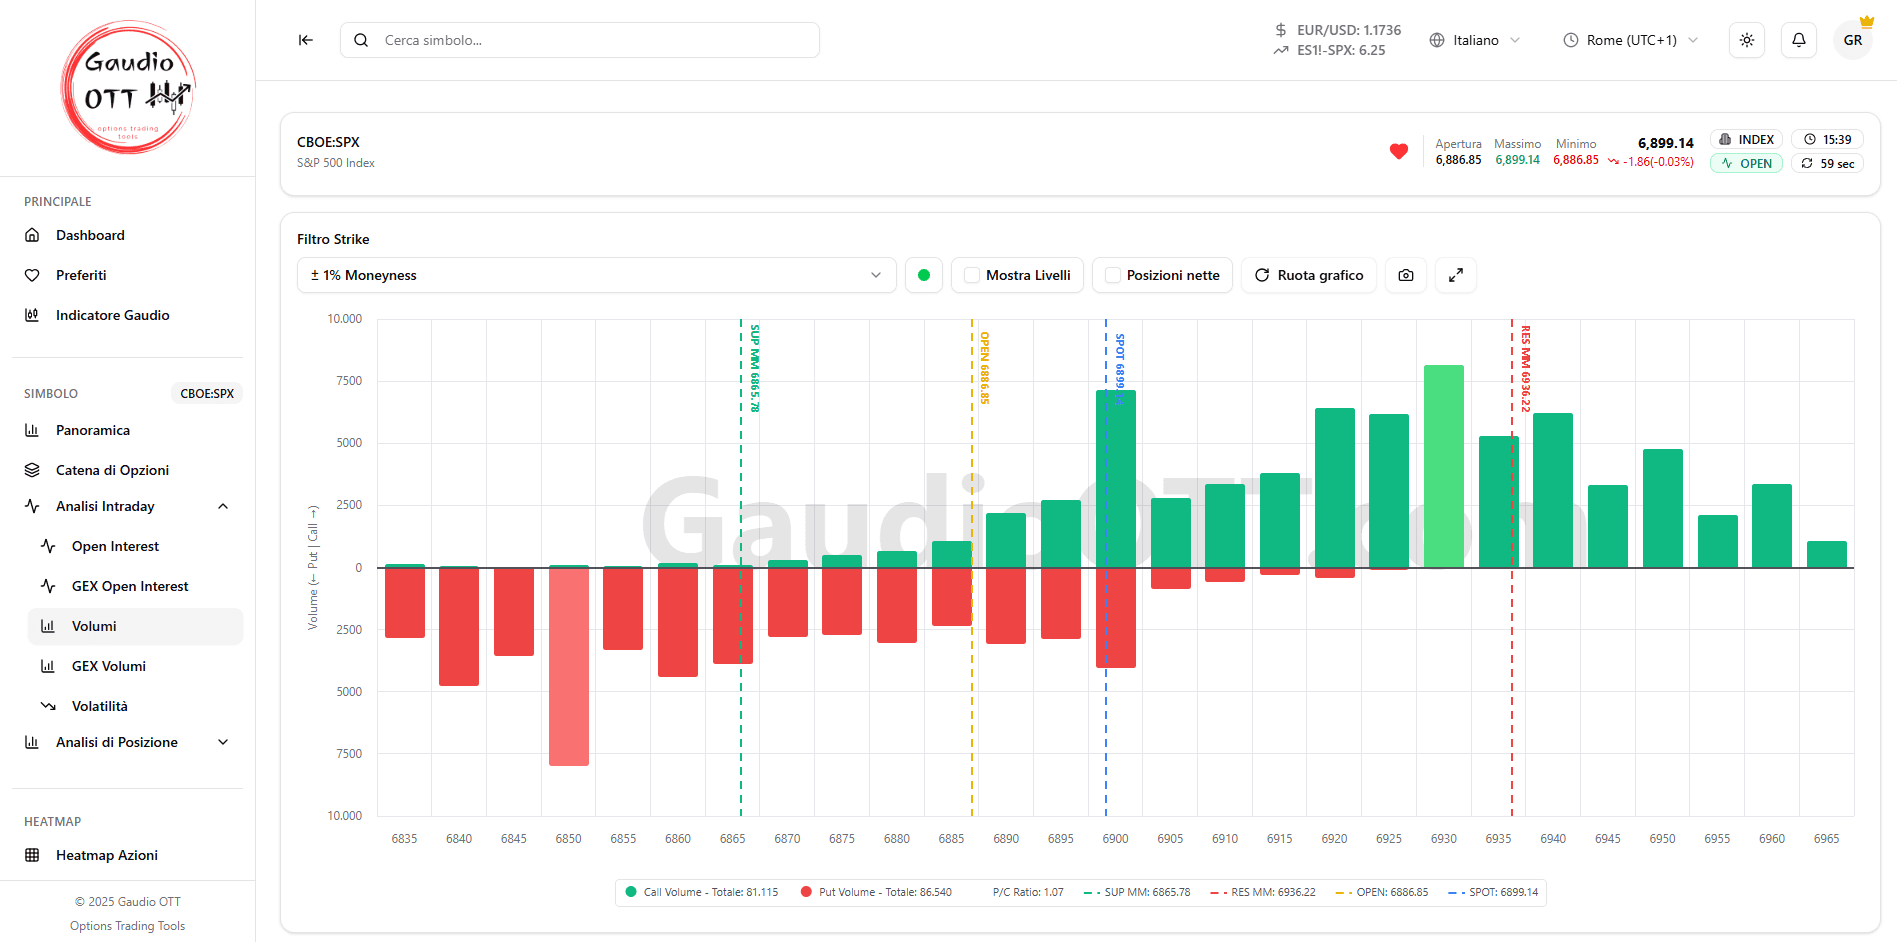The width and height of the screenshot is (1897, 942).
Task: Enable the Mostra Livelli checkbox
Action: pyautogui.click(x=972, y=275)
